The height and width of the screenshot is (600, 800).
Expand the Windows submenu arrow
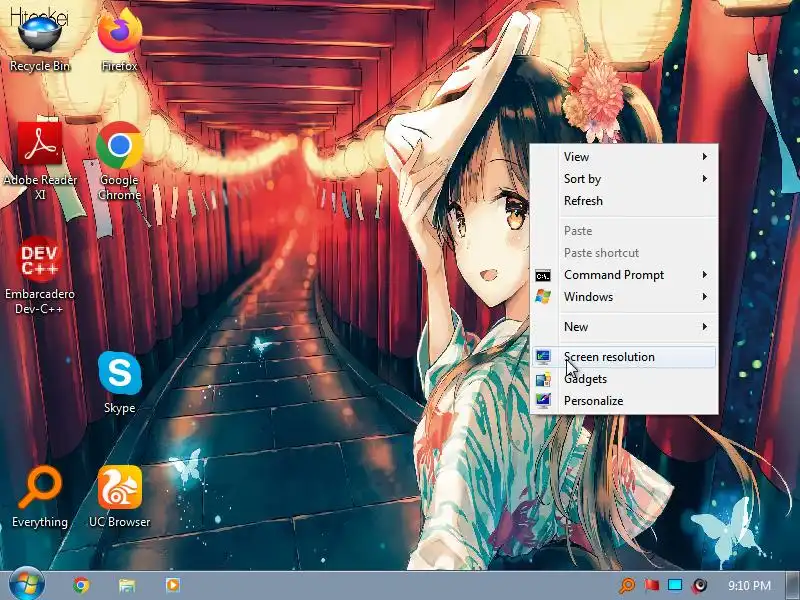tap(705, 296)
